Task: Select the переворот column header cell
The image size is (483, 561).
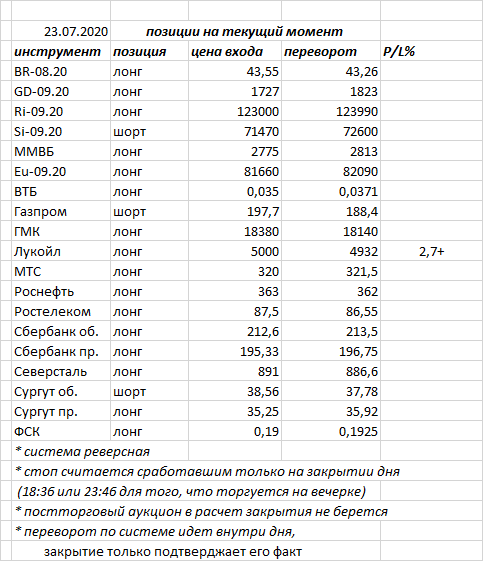Action: (331, 51)
